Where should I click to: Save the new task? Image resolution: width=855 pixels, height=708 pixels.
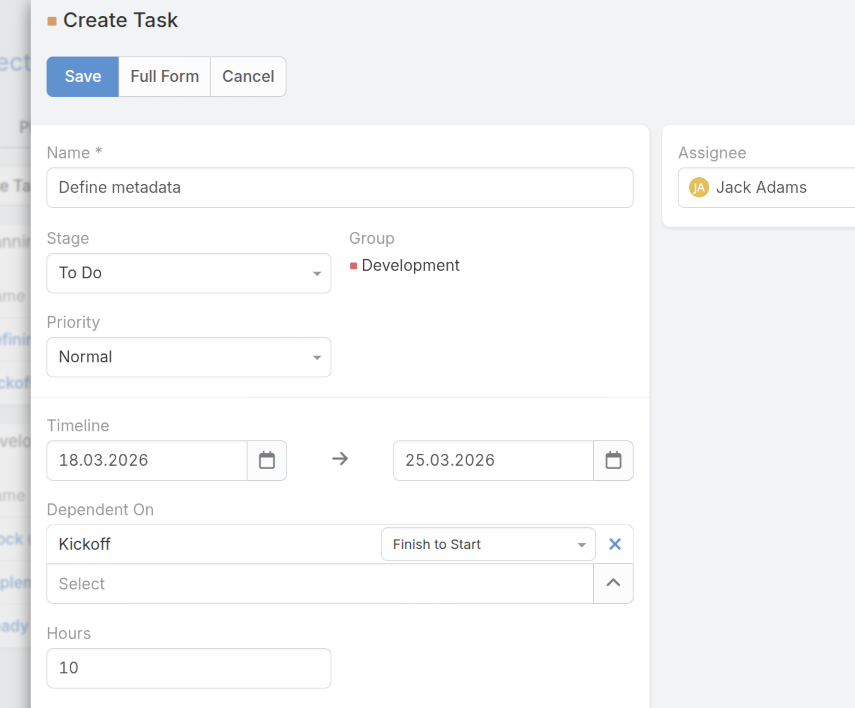[83, 76]
